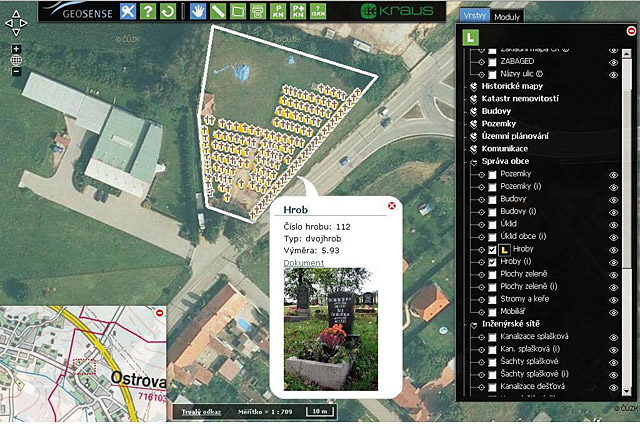This screenshot has width=640, height=424.
Task: Toggle eye icon for Budovy (i) layer
Action: click(x=613, y=213)
